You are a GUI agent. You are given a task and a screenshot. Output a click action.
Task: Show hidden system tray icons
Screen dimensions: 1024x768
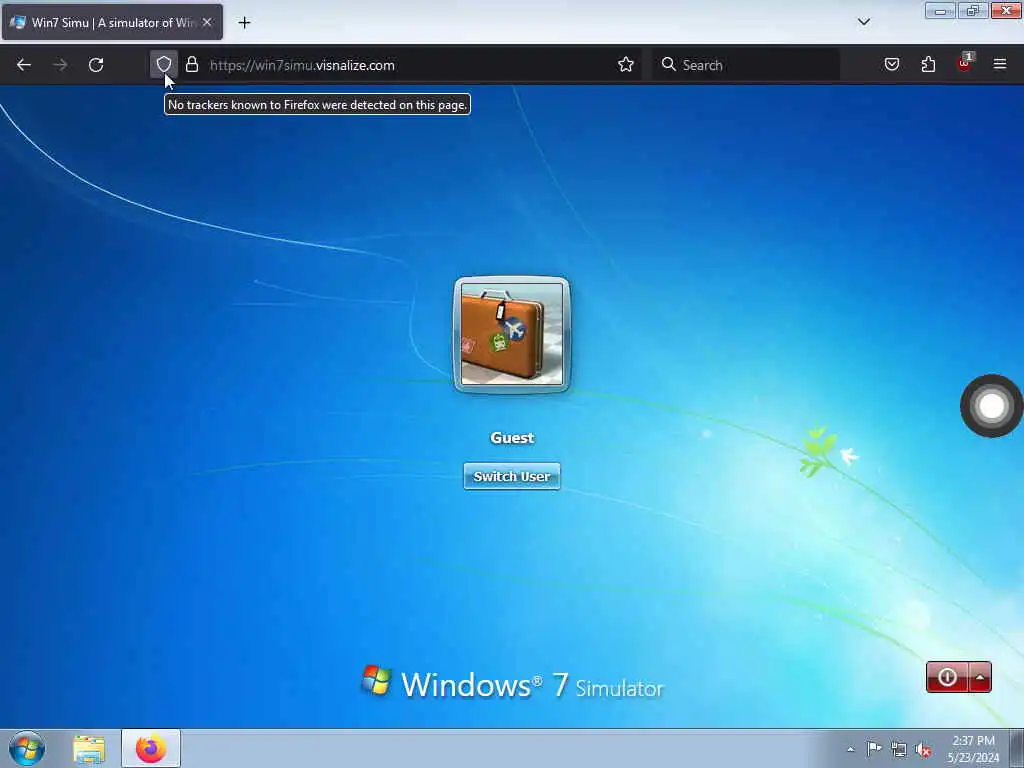850,749
